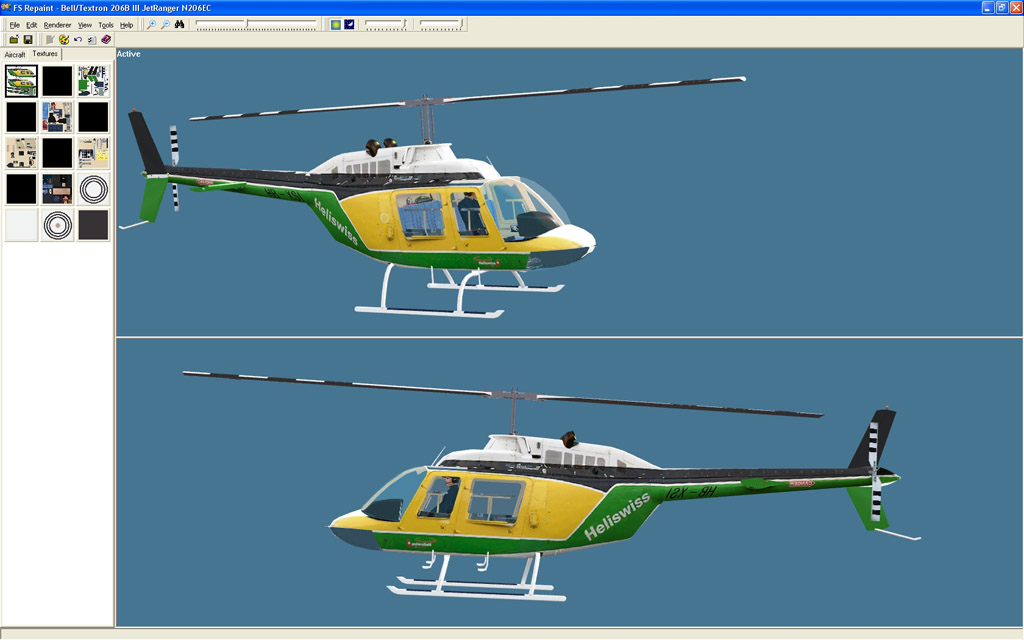Click the undo arrow icon
Image resolution: width=1024 pixels, height=640 pixels.
(x=78, y=40)
